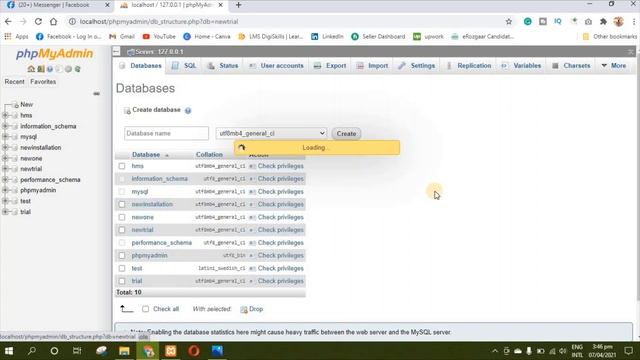Open the User accounts tab
The image size is (640, 360).
click(x=276, y=66)
